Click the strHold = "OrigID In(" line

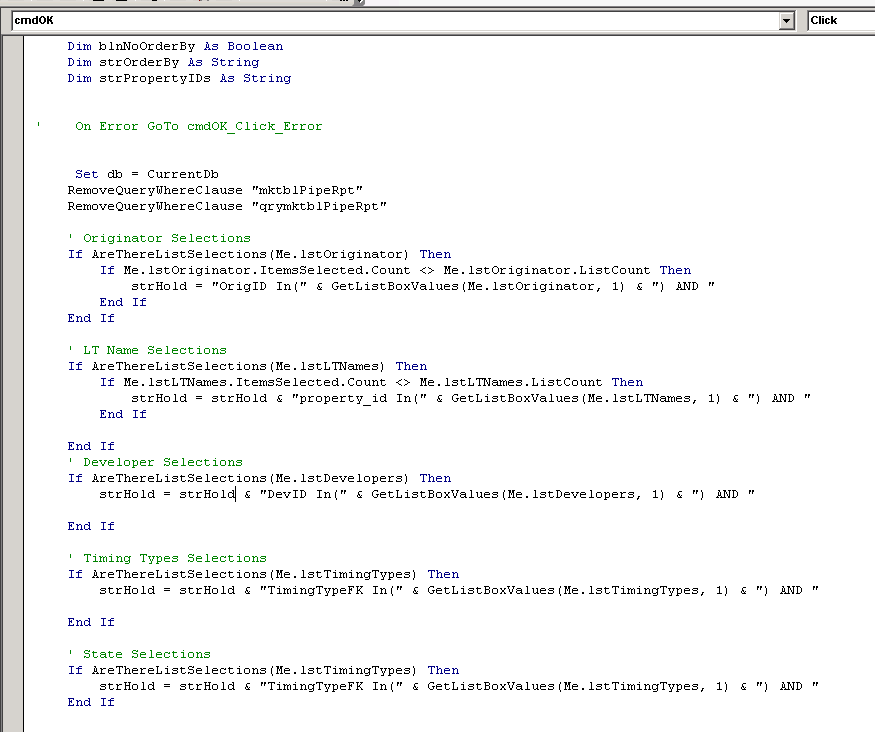[423, 286]
